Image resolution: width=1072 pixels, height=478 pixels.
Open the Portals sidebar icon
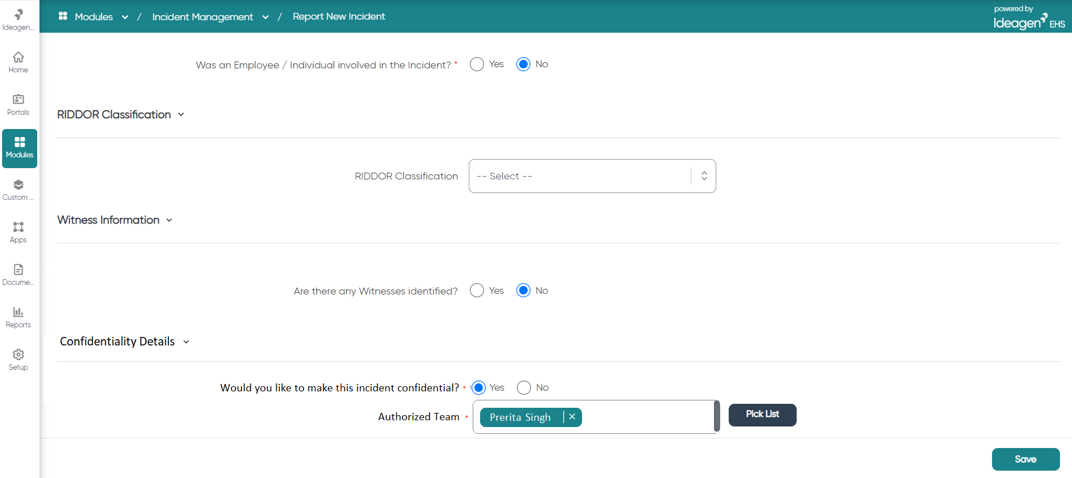(19, 105)
